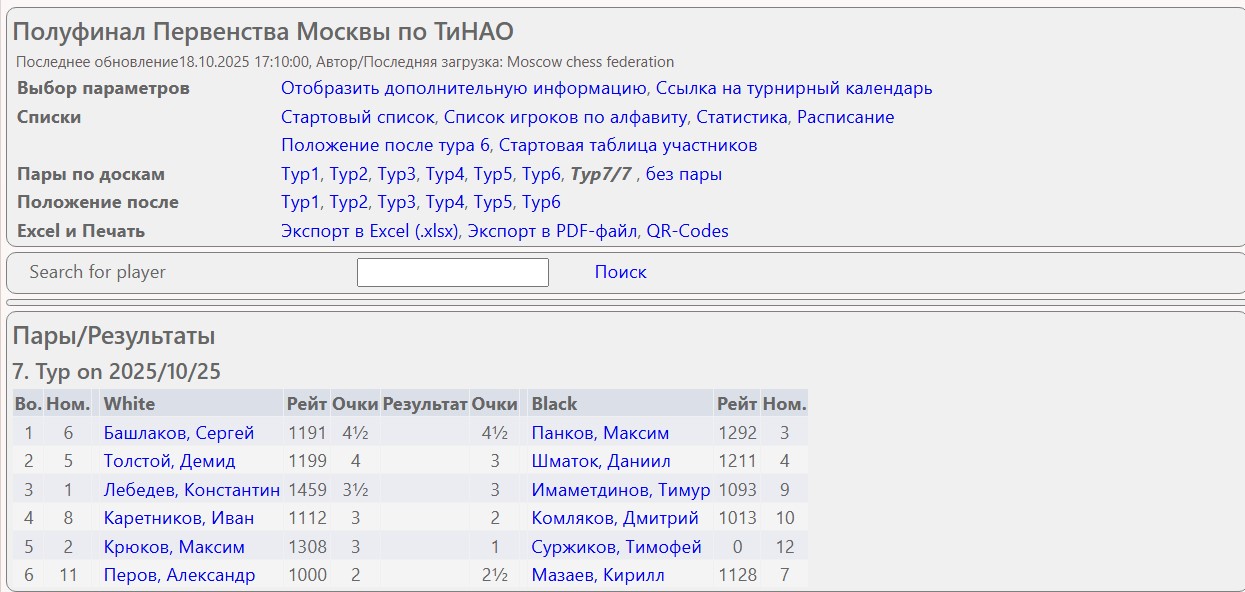Open the Статистика link
The width and height of the screenshot is (1245, 592).
(742, 117)
